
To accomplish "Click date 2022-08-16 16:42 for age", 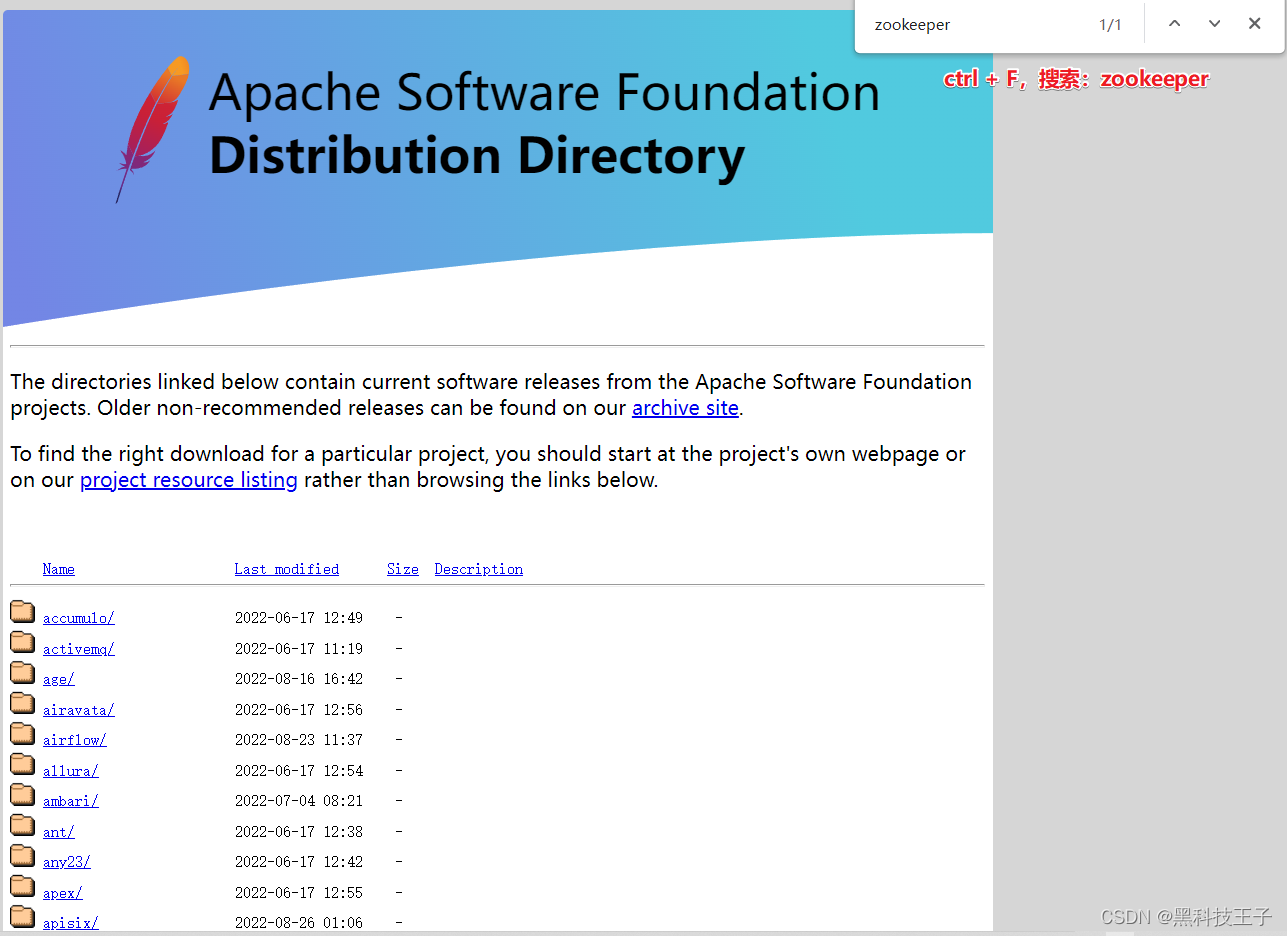I will click(x=299, y=679).
